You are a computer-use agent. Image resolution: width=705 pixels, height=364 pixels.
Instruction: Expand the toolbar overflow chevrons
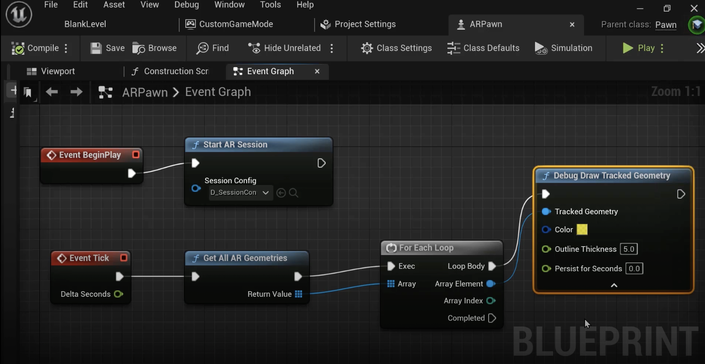pos(700,48)
